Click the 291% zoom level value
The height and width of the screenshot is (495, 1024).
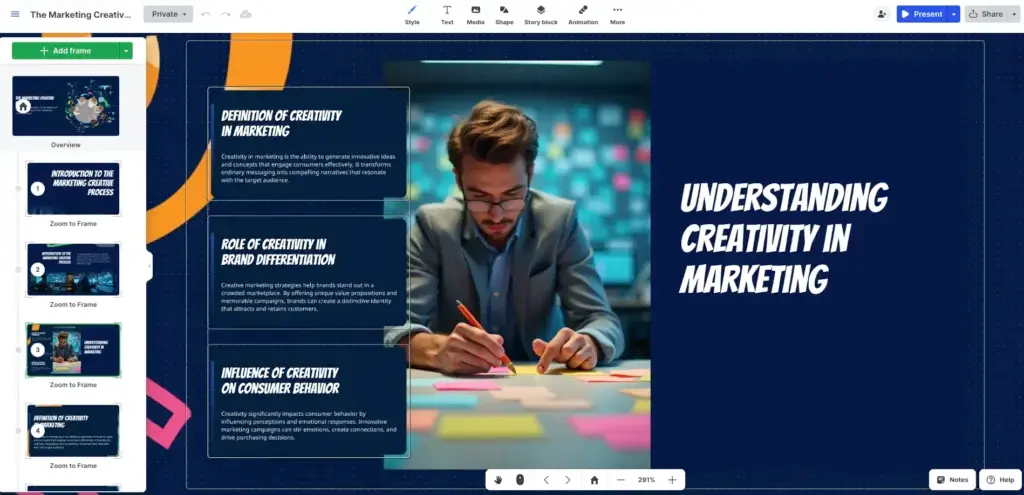[x=647, y=480]
